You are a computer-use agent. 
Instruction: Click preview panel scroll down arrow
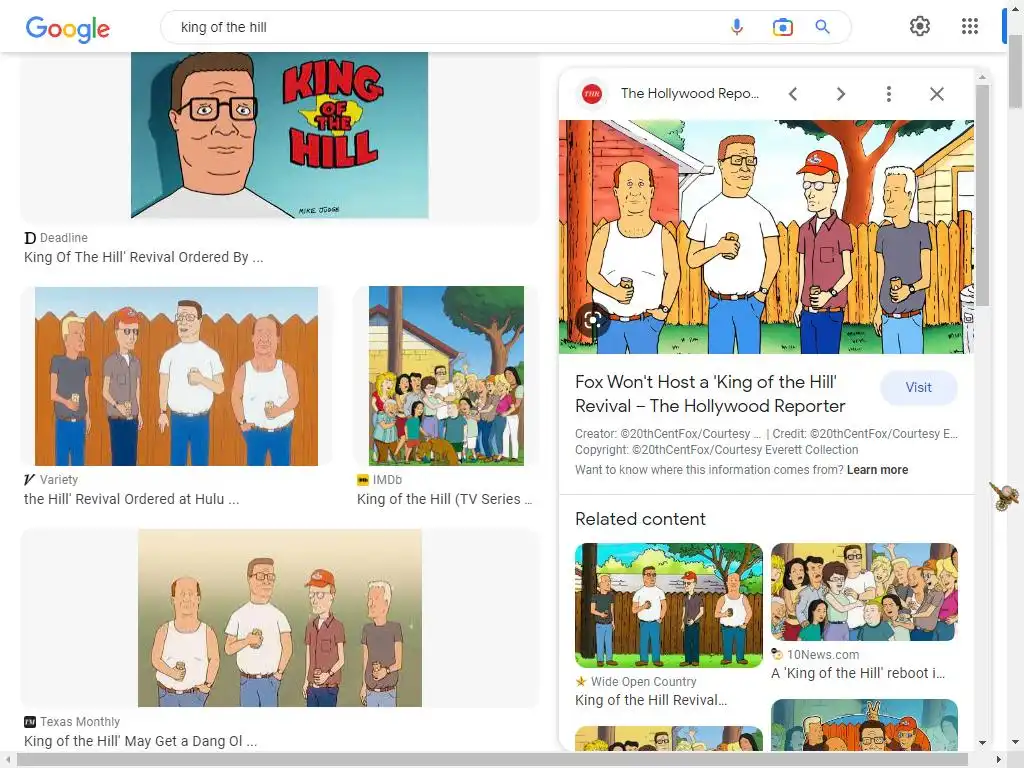click(982, 743)
